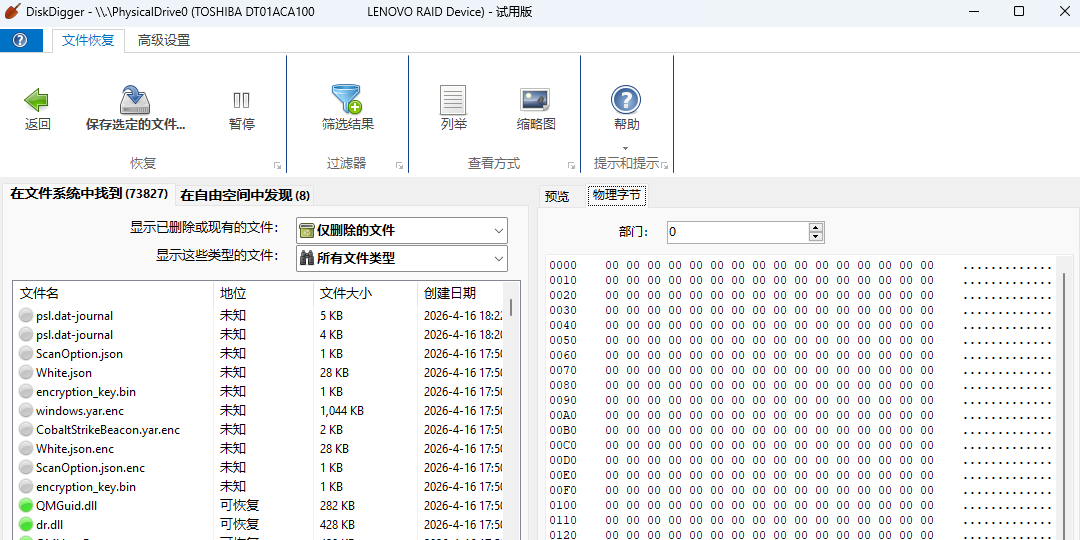The width and height of the screenshot is (1080, 540).
Task: Open the Advanced Settings ribbon tab
Action: 164,41
